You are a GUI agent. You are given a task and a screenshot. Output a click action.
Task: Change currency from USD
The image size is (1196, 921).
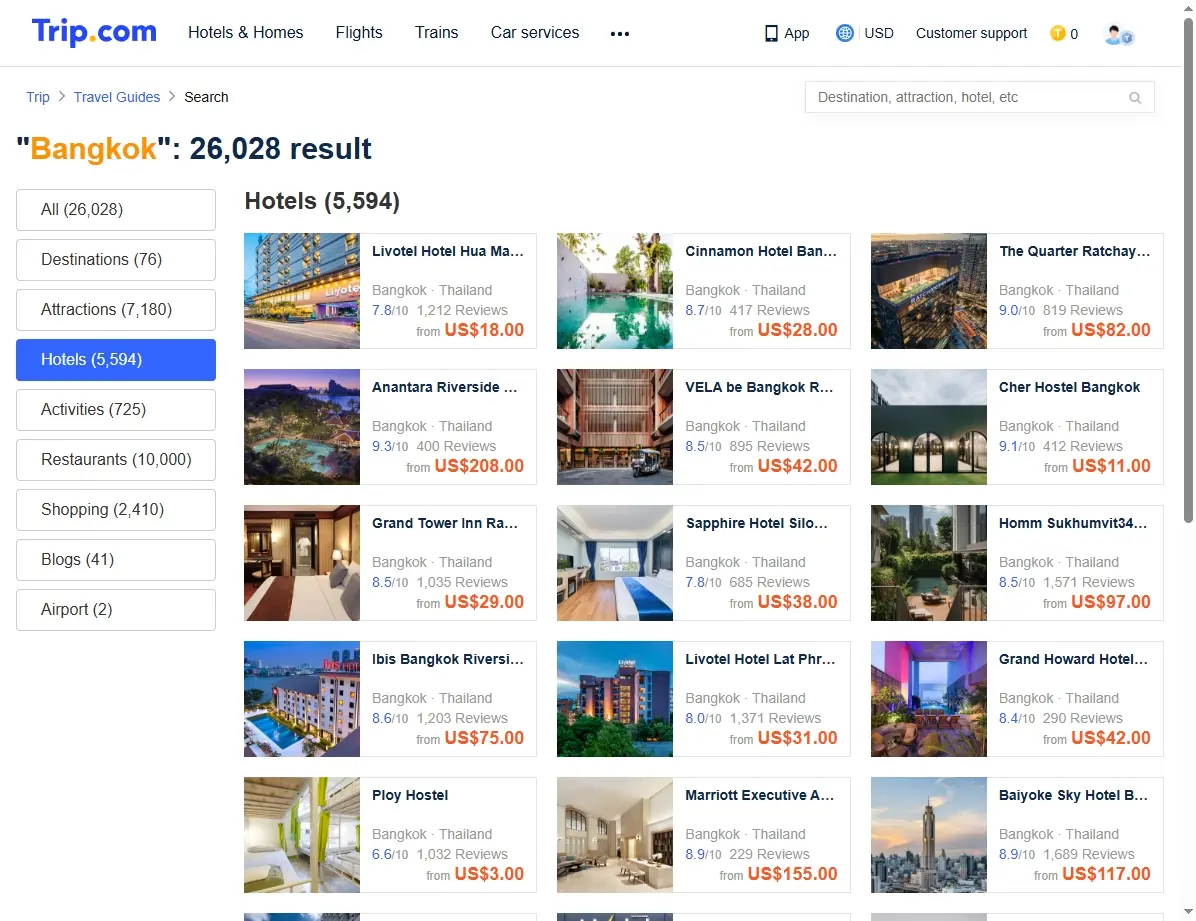(879, 34)
